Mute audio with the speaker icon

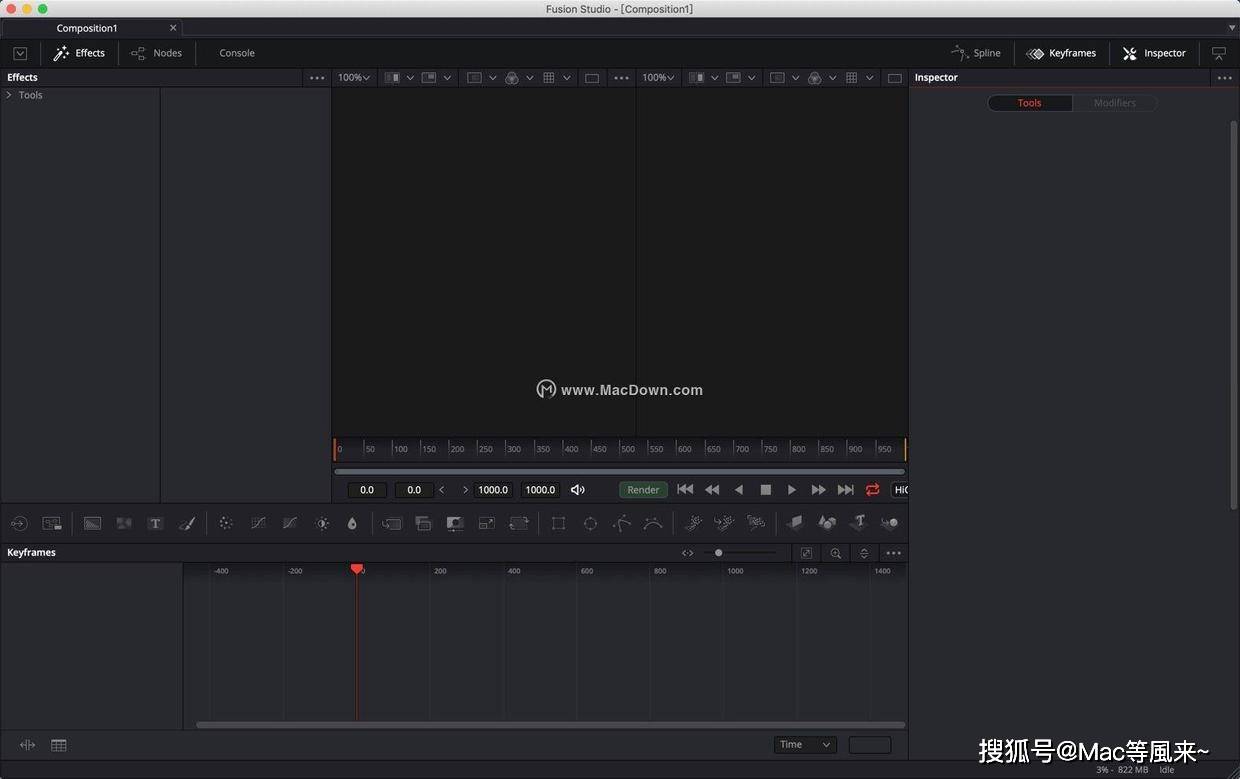point(578,490)
